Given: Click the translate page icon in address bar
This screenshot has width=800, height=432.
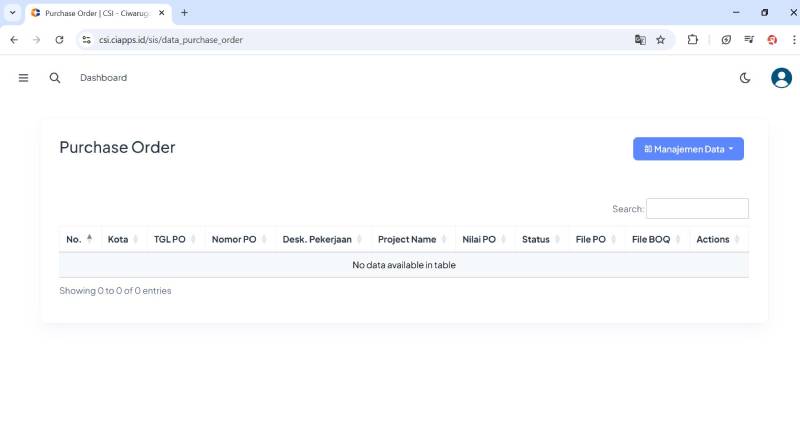Looking at the screenshot, I should point(640,40).
